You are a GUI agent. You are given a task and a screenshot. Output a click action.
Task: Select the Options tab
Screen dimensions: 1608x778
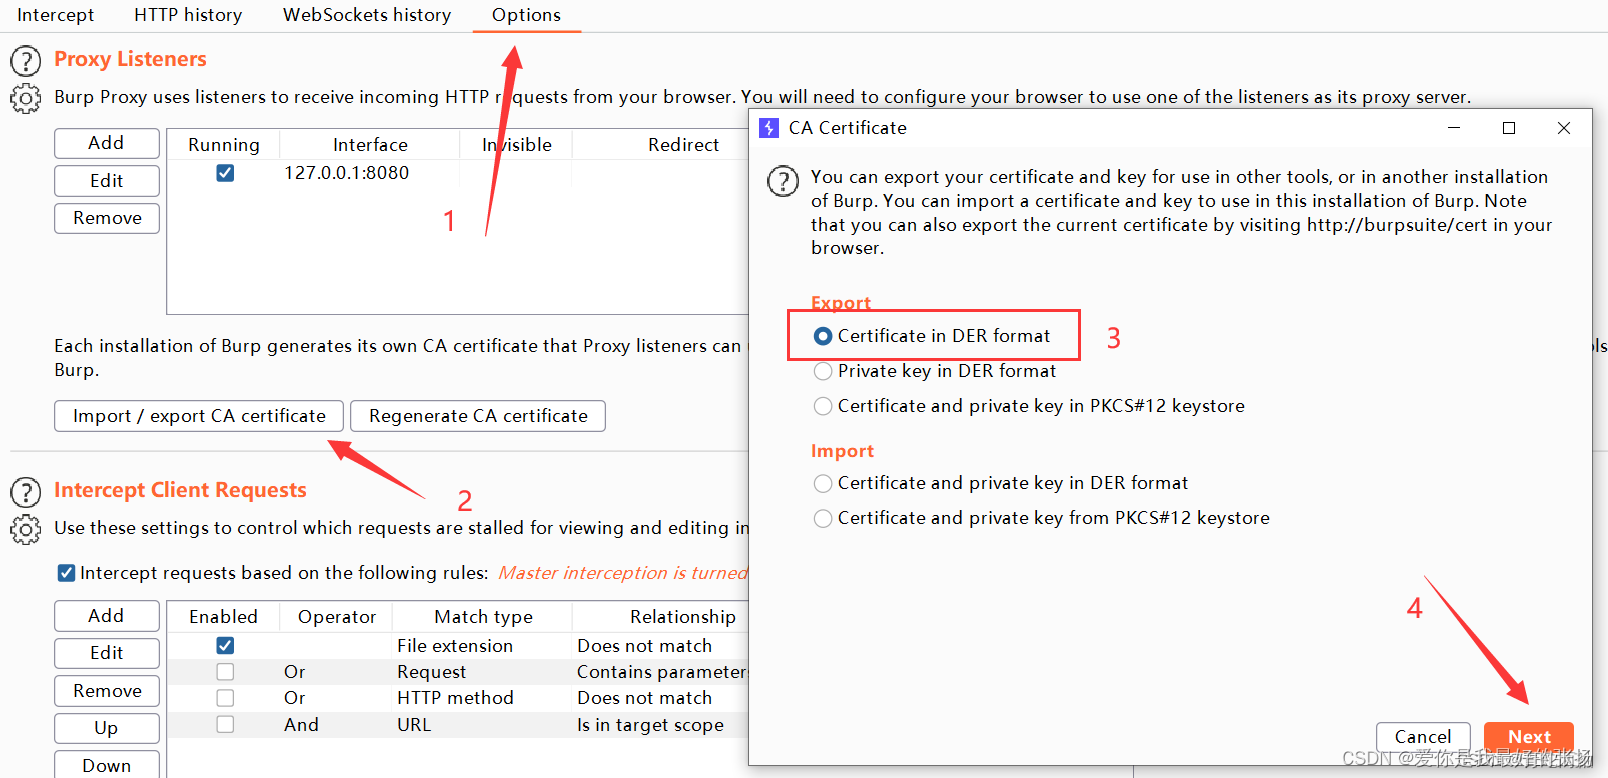pyautogui.click(x=526, y=15)
